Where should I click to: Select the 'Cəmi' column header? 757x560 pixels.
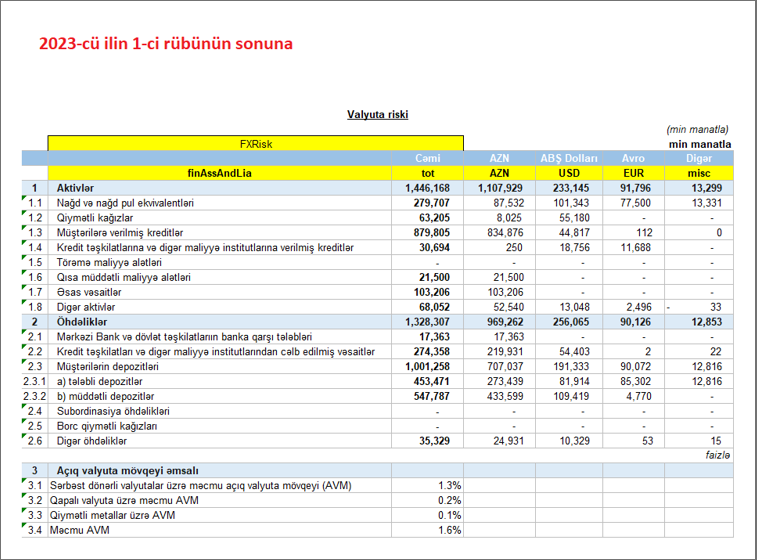[427, 159]
